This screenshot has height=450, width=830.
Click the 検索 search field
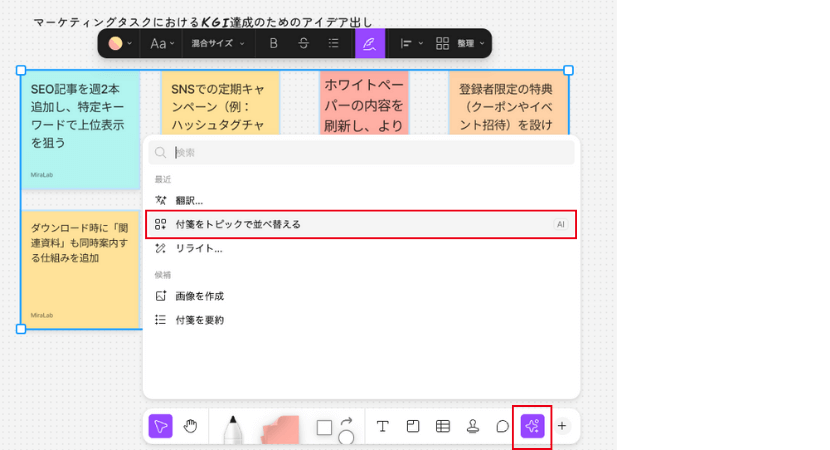(x=361, y=152)
